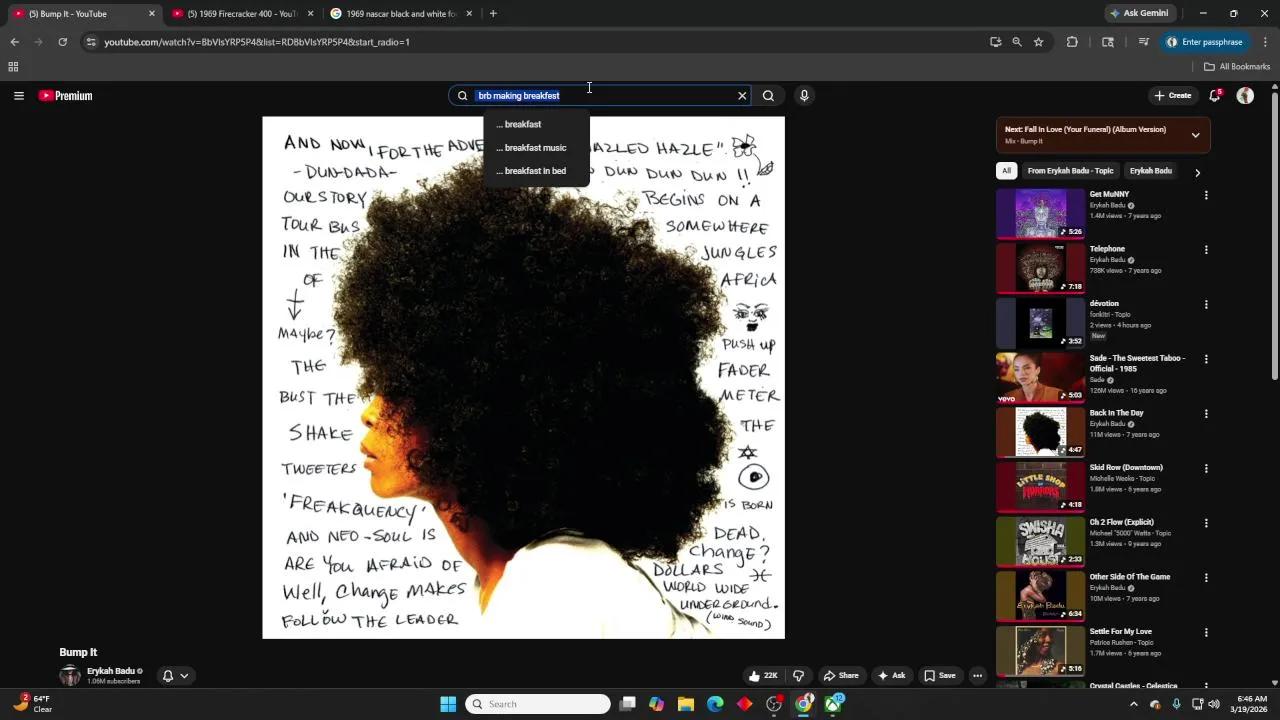Play the Telephone video thumbnail

[x=1038, y=267]
